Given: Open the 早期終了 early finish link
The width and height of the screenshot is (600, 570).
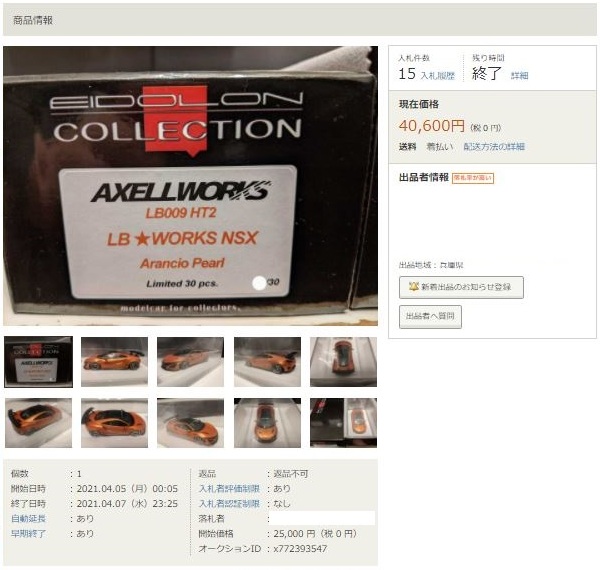Looking at the screenshot, I should pos(28,533).
